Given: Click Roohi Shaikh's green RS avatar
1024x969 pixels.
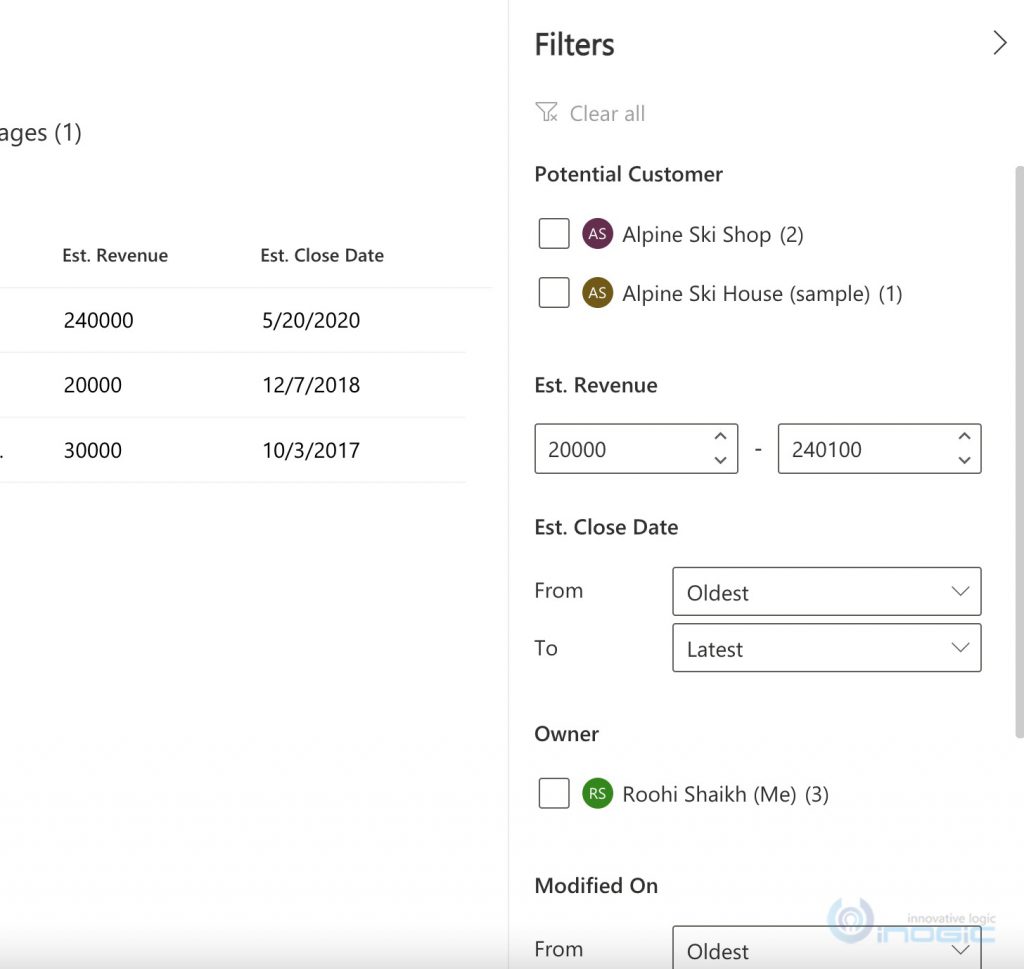Looking at the screenshot, I should [597, 794].
